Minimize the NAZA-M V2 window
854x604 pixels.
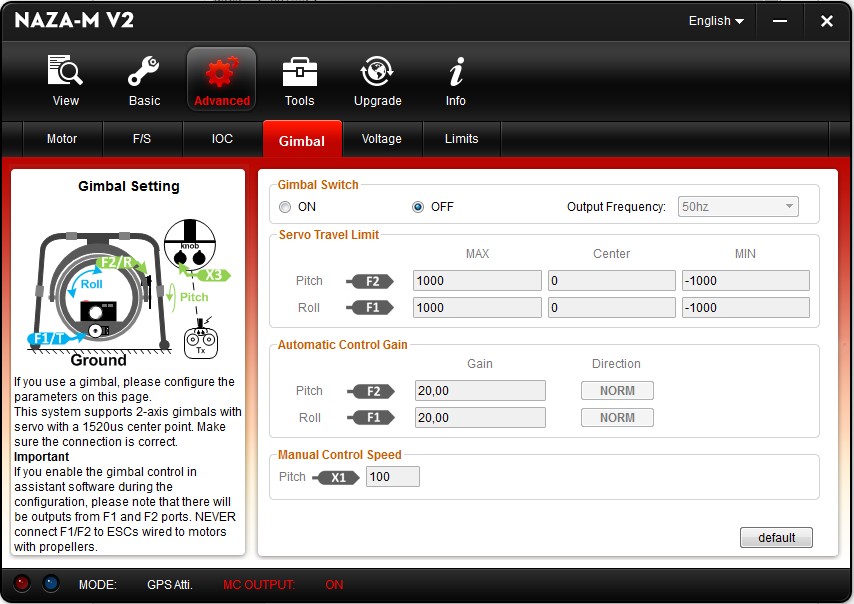point(780,21)
